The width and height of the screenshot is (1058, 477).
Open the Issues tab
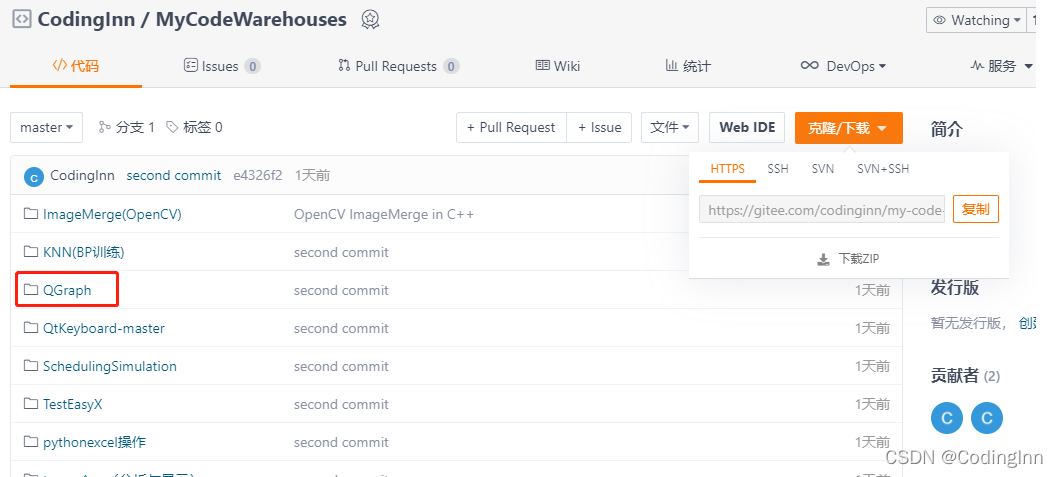click(x=222, y=65)
